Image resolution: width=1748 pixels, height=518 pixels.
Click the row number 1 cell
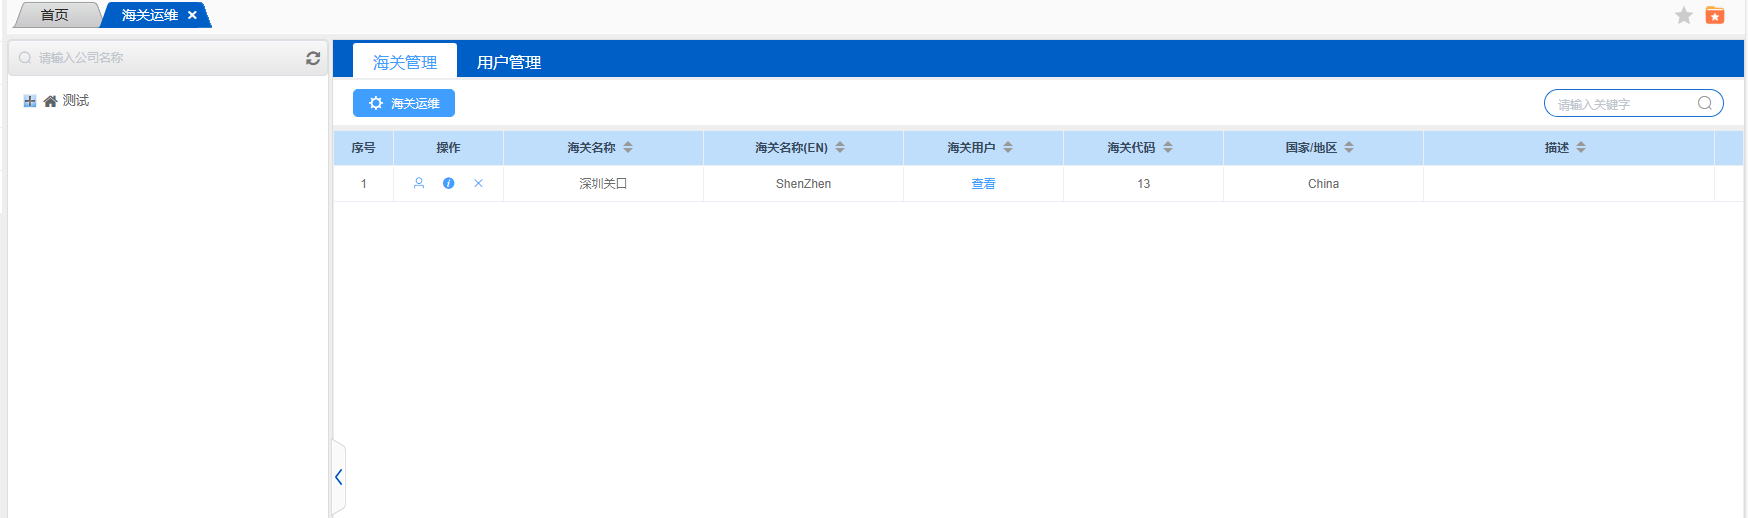(x=363, y=184)
